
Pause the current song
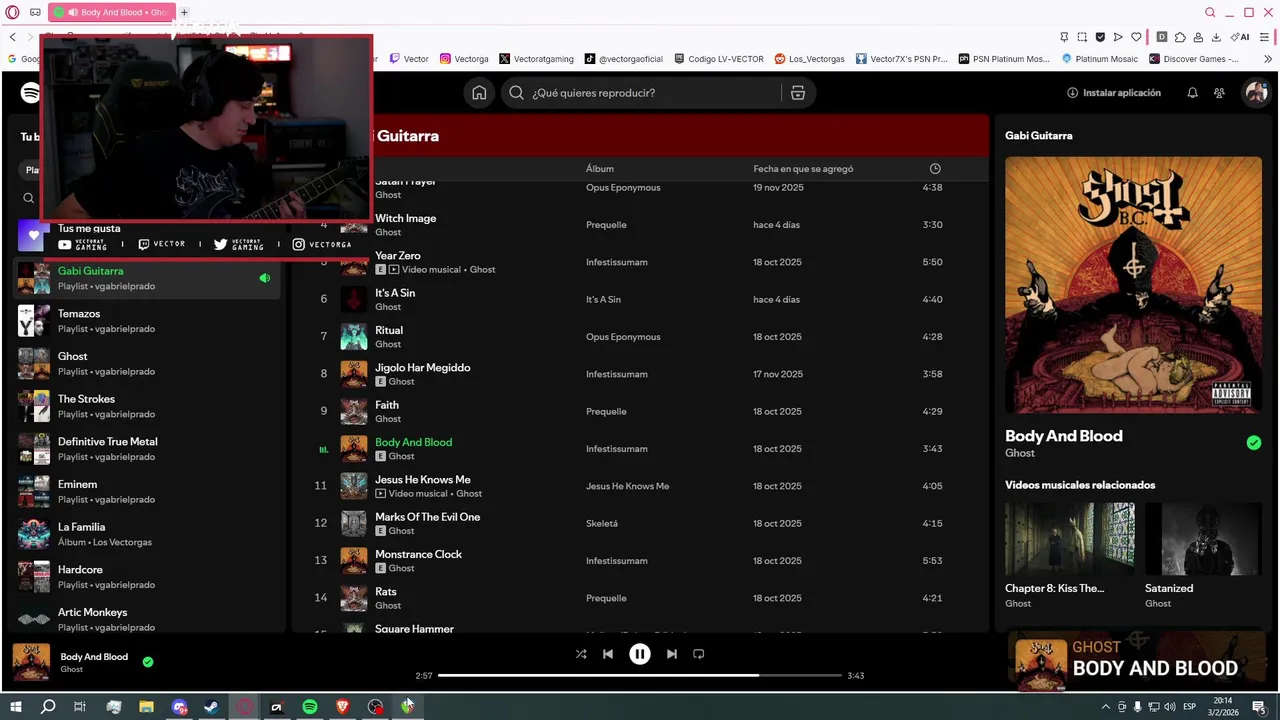point(640,654)
